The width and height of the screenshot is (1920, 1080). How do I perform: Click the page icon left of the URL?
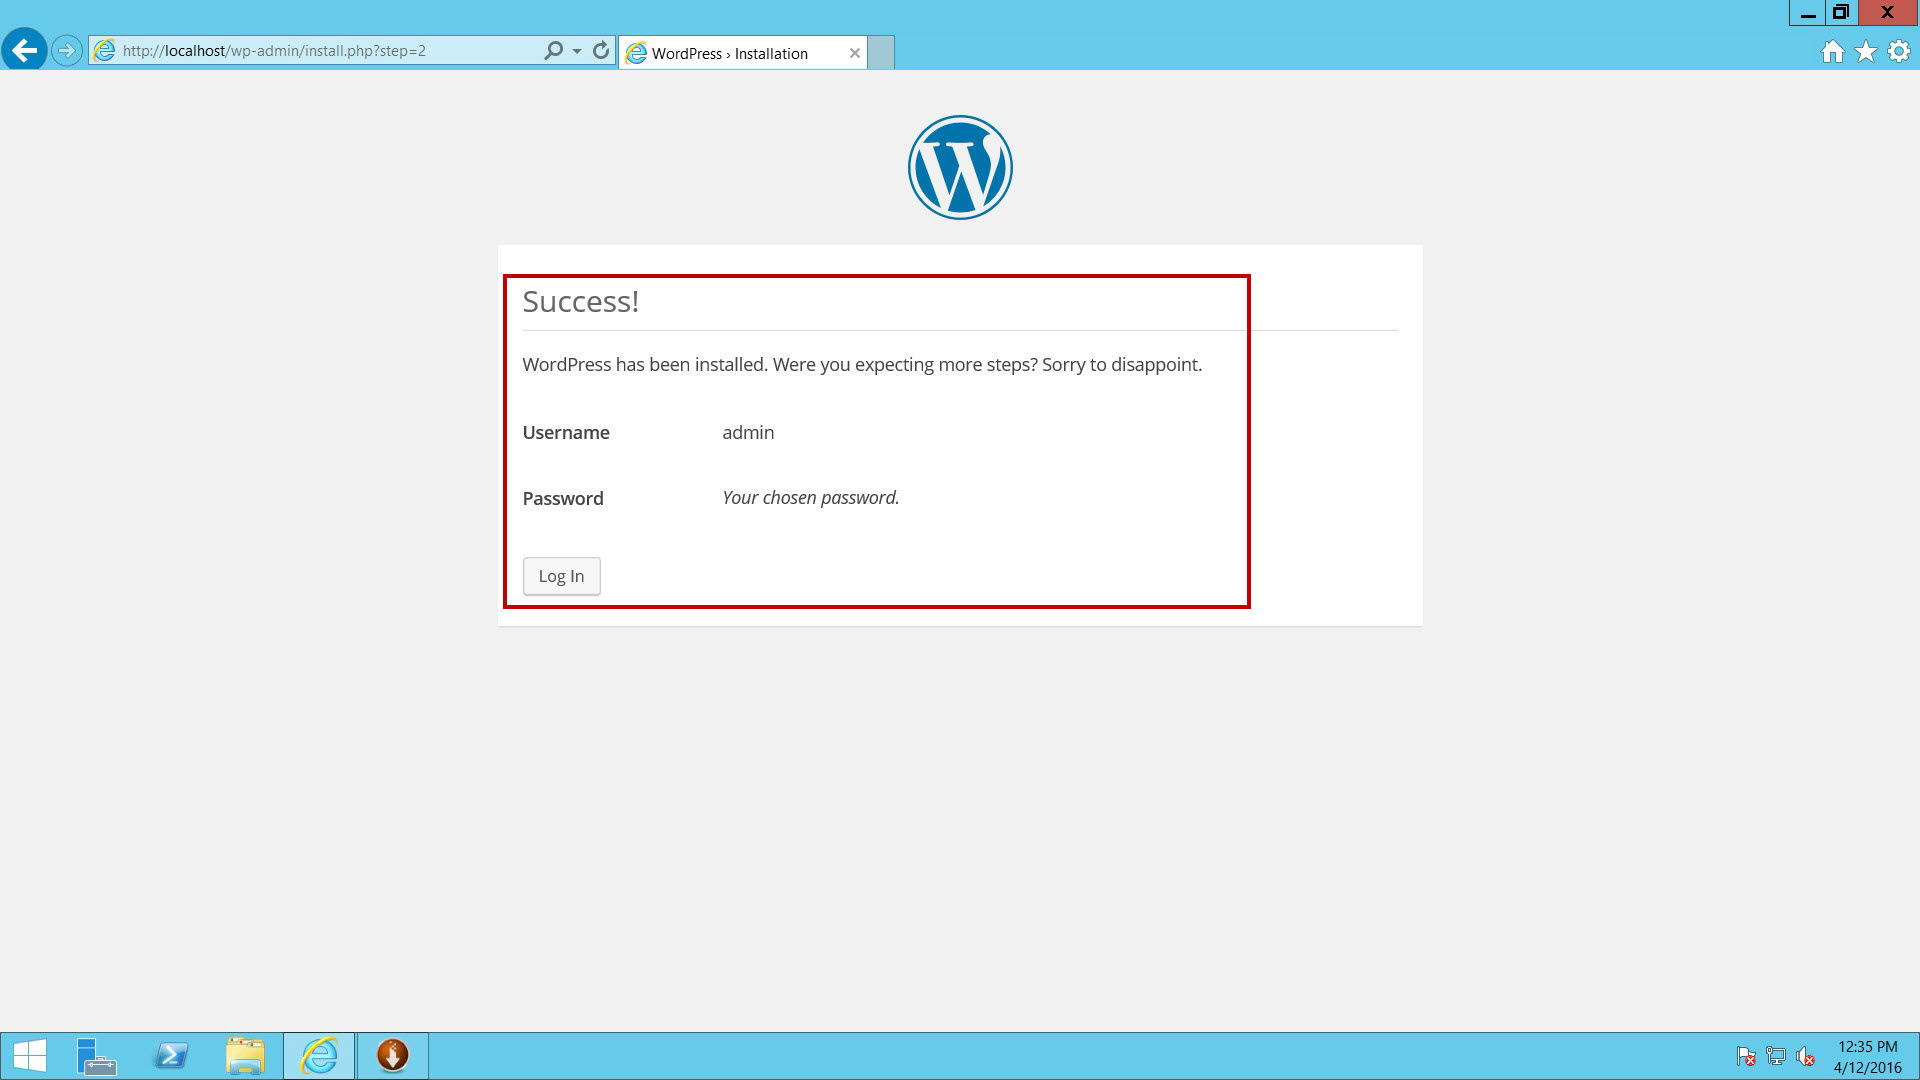[x=105, y=50]
